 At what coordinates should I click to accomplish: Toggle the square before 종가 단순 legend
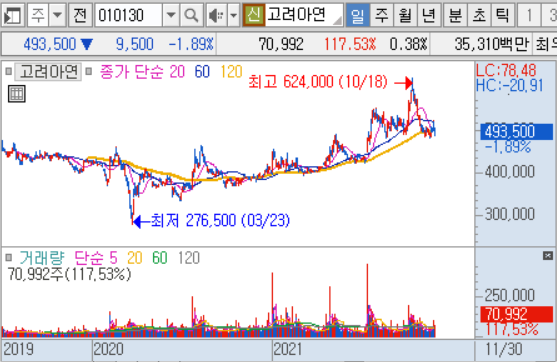[x=89, y=72]
